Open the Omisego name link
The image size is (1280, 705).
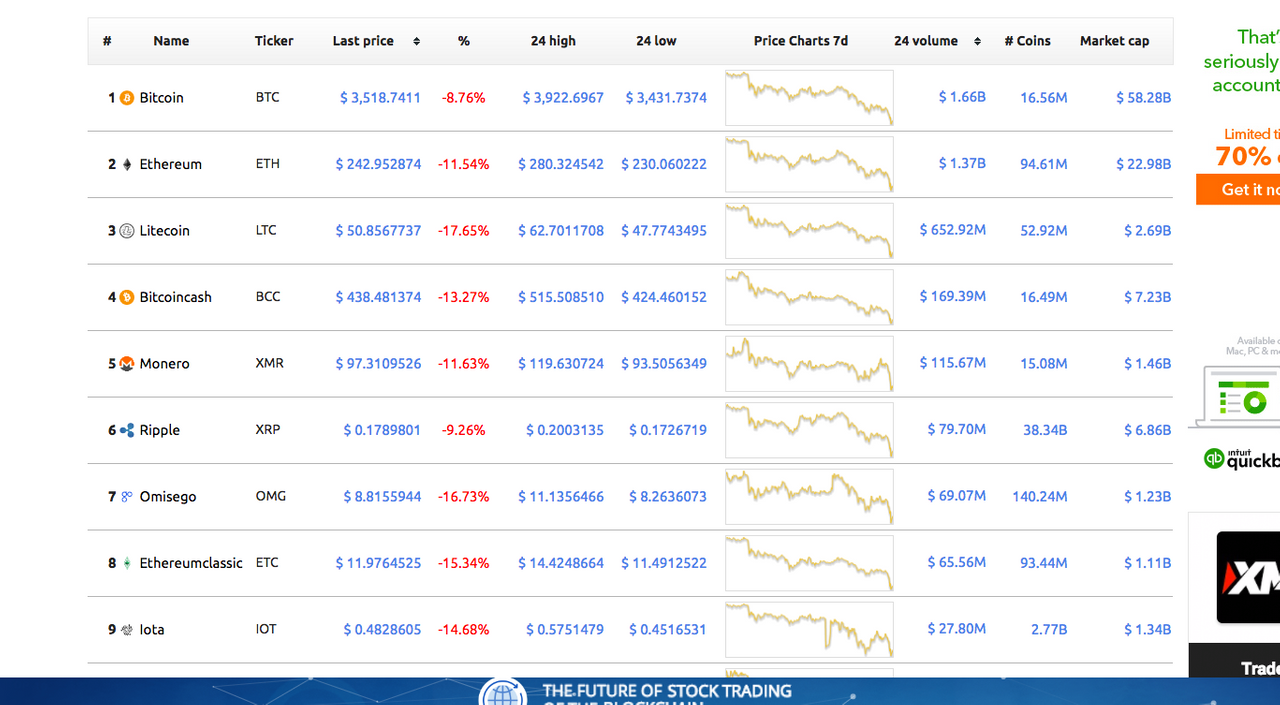tap(168, 497)
